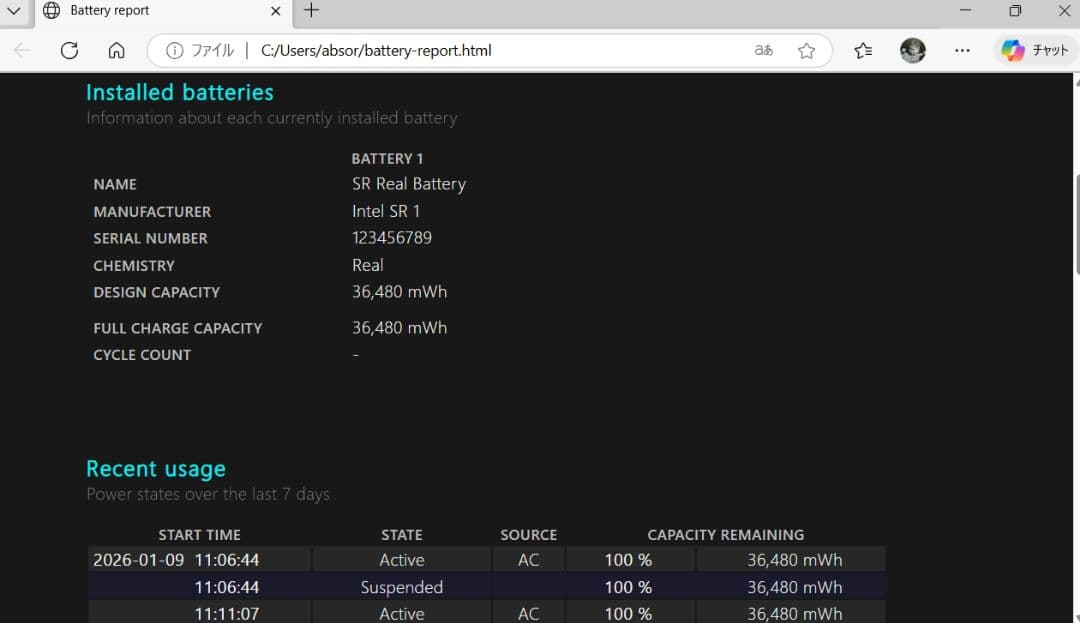Click the Installed batteries heading
1080x623 pixels.
(180, 93)
